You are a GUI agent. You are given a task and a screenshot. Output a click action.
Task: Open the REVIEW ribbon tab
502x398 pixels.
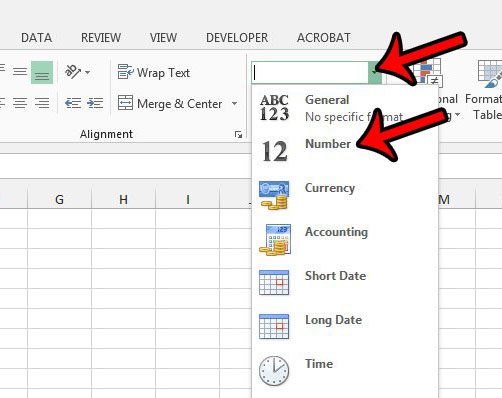[x=101, y=38]
